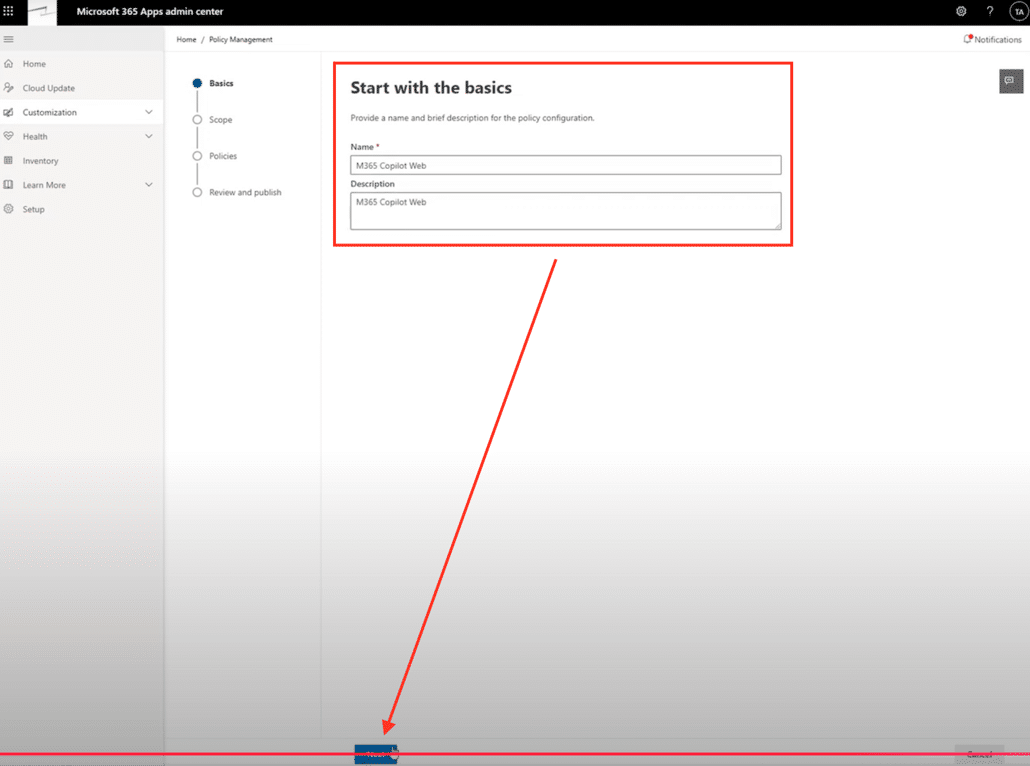Click the Notifications button
The width and height of the screenshot is (1030, 766).
(x=992, y=40)
